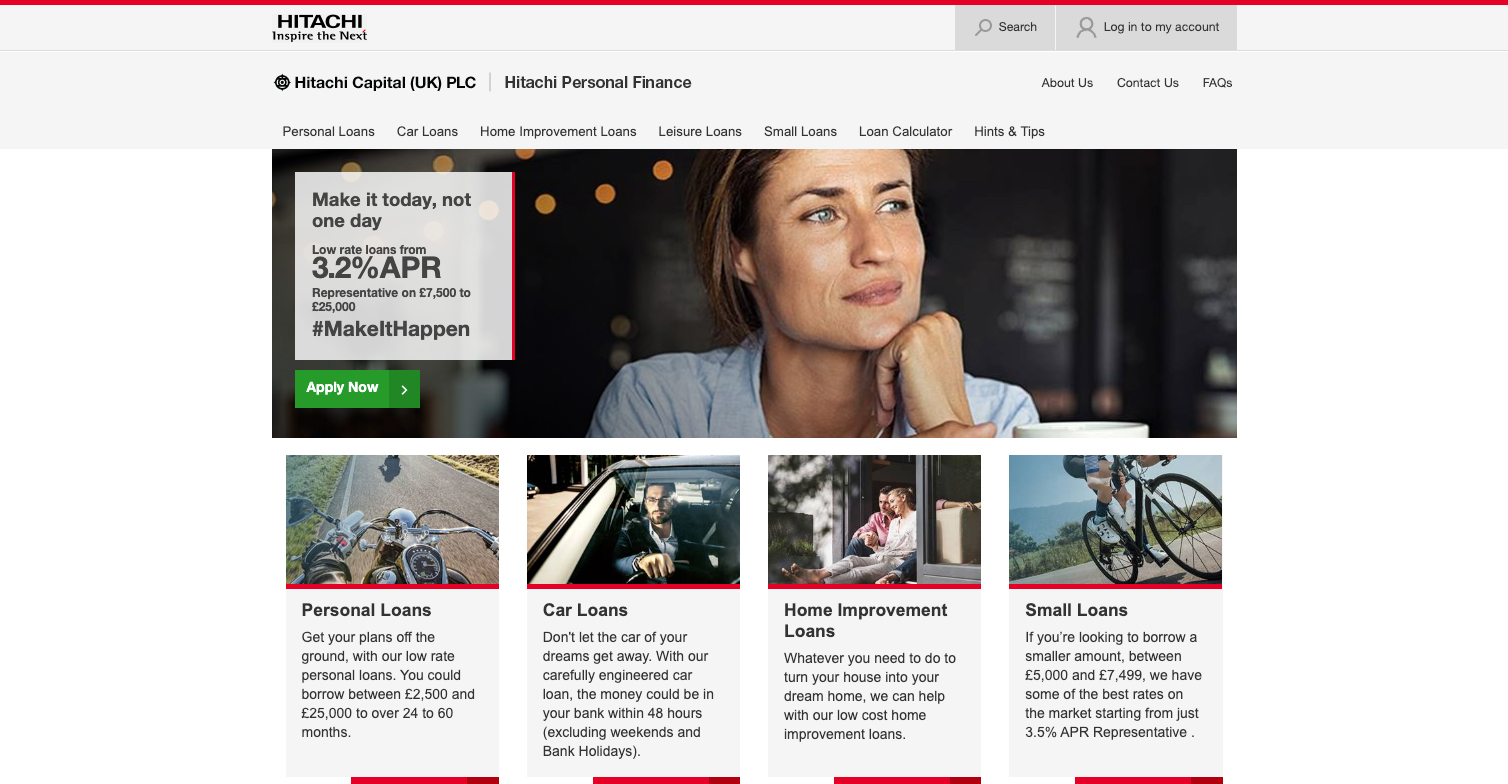Click the Hitachi Capital emblem icon

[x=282, y=83]
